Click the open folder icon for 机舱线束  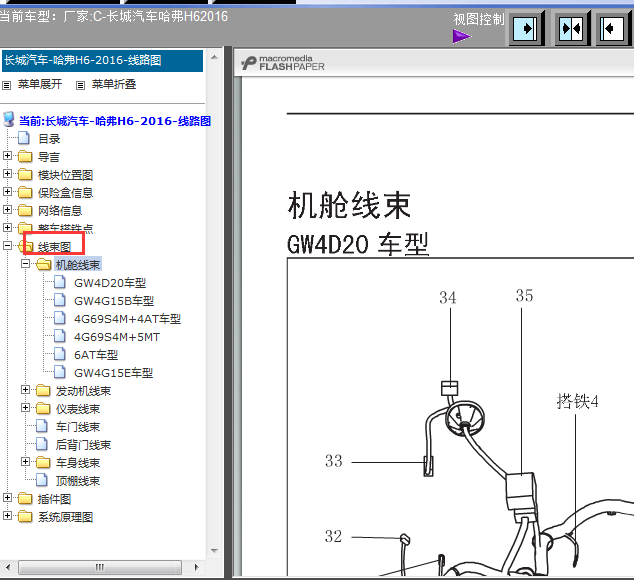coord(43,265)
